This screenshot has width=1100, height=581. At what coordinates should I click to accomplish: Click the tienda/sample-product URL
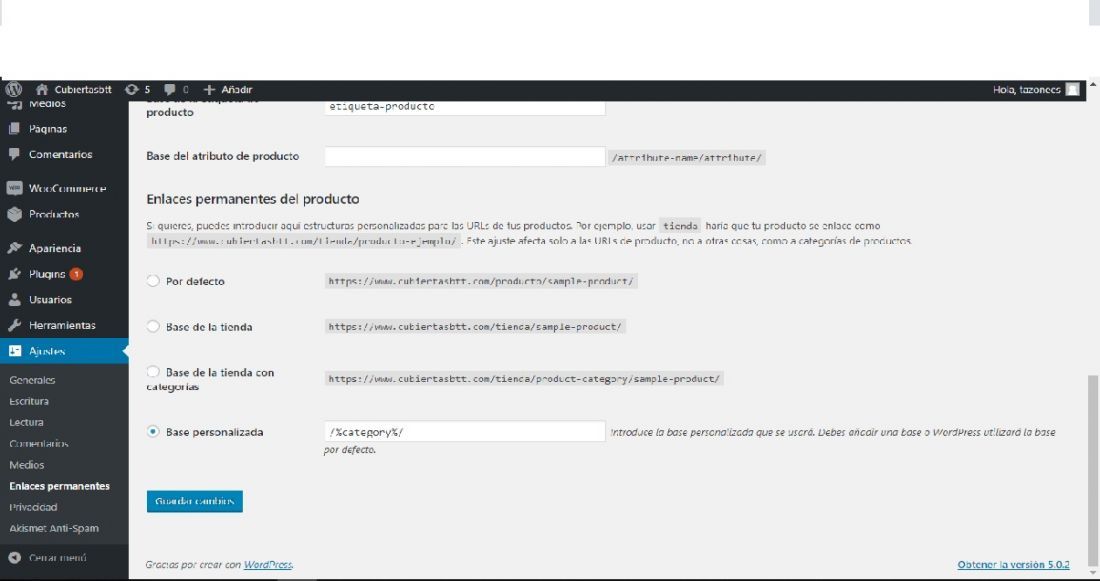[475, 327]
